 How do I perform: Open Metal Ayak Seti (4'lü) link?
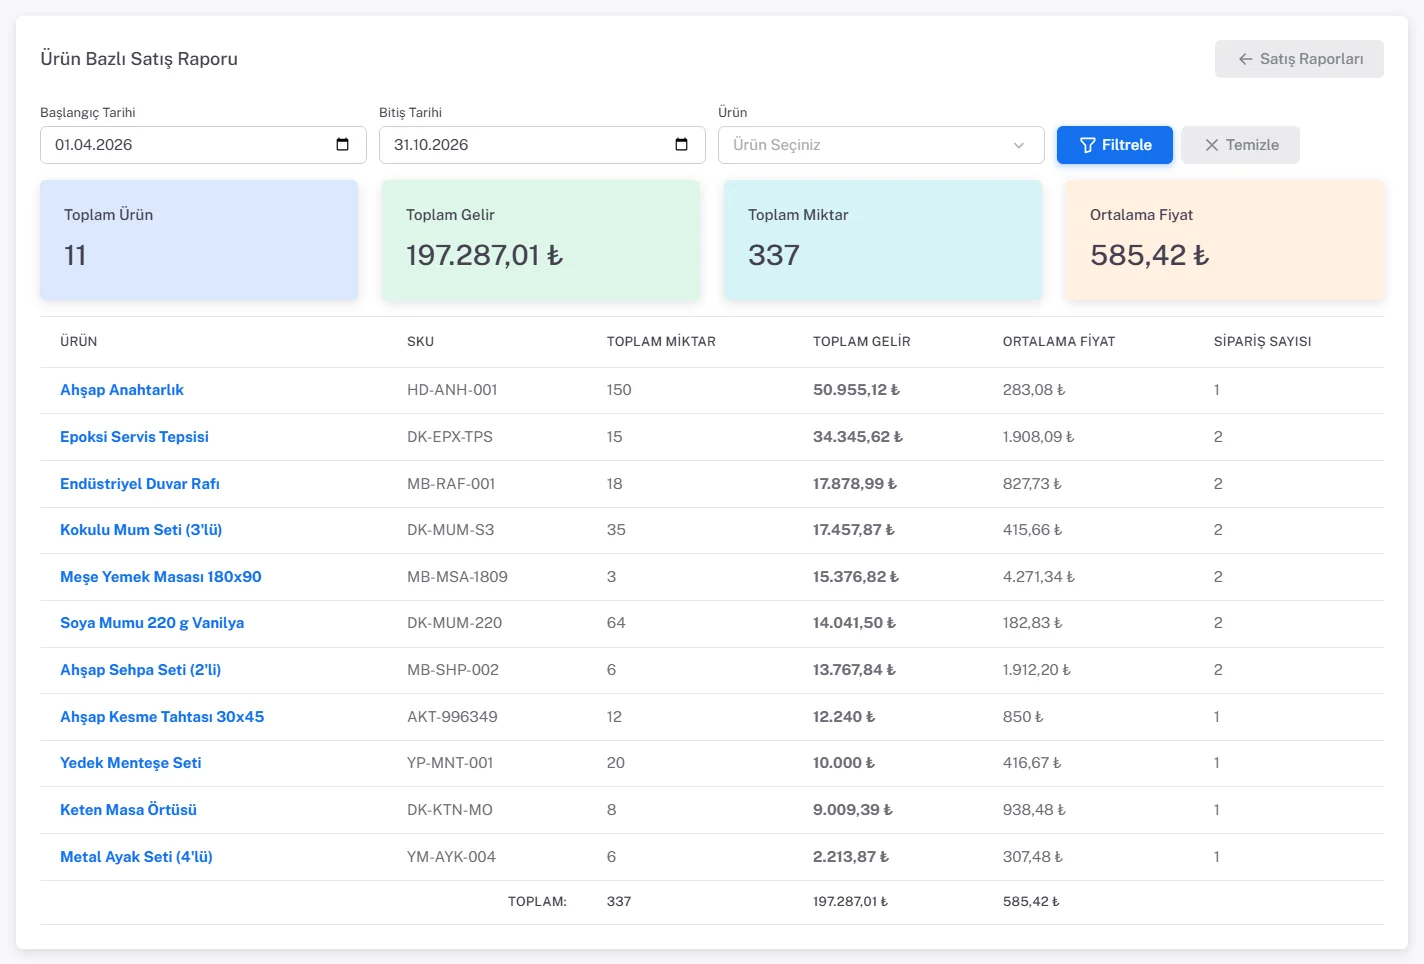pyautogui.click(x=136, y=857)
